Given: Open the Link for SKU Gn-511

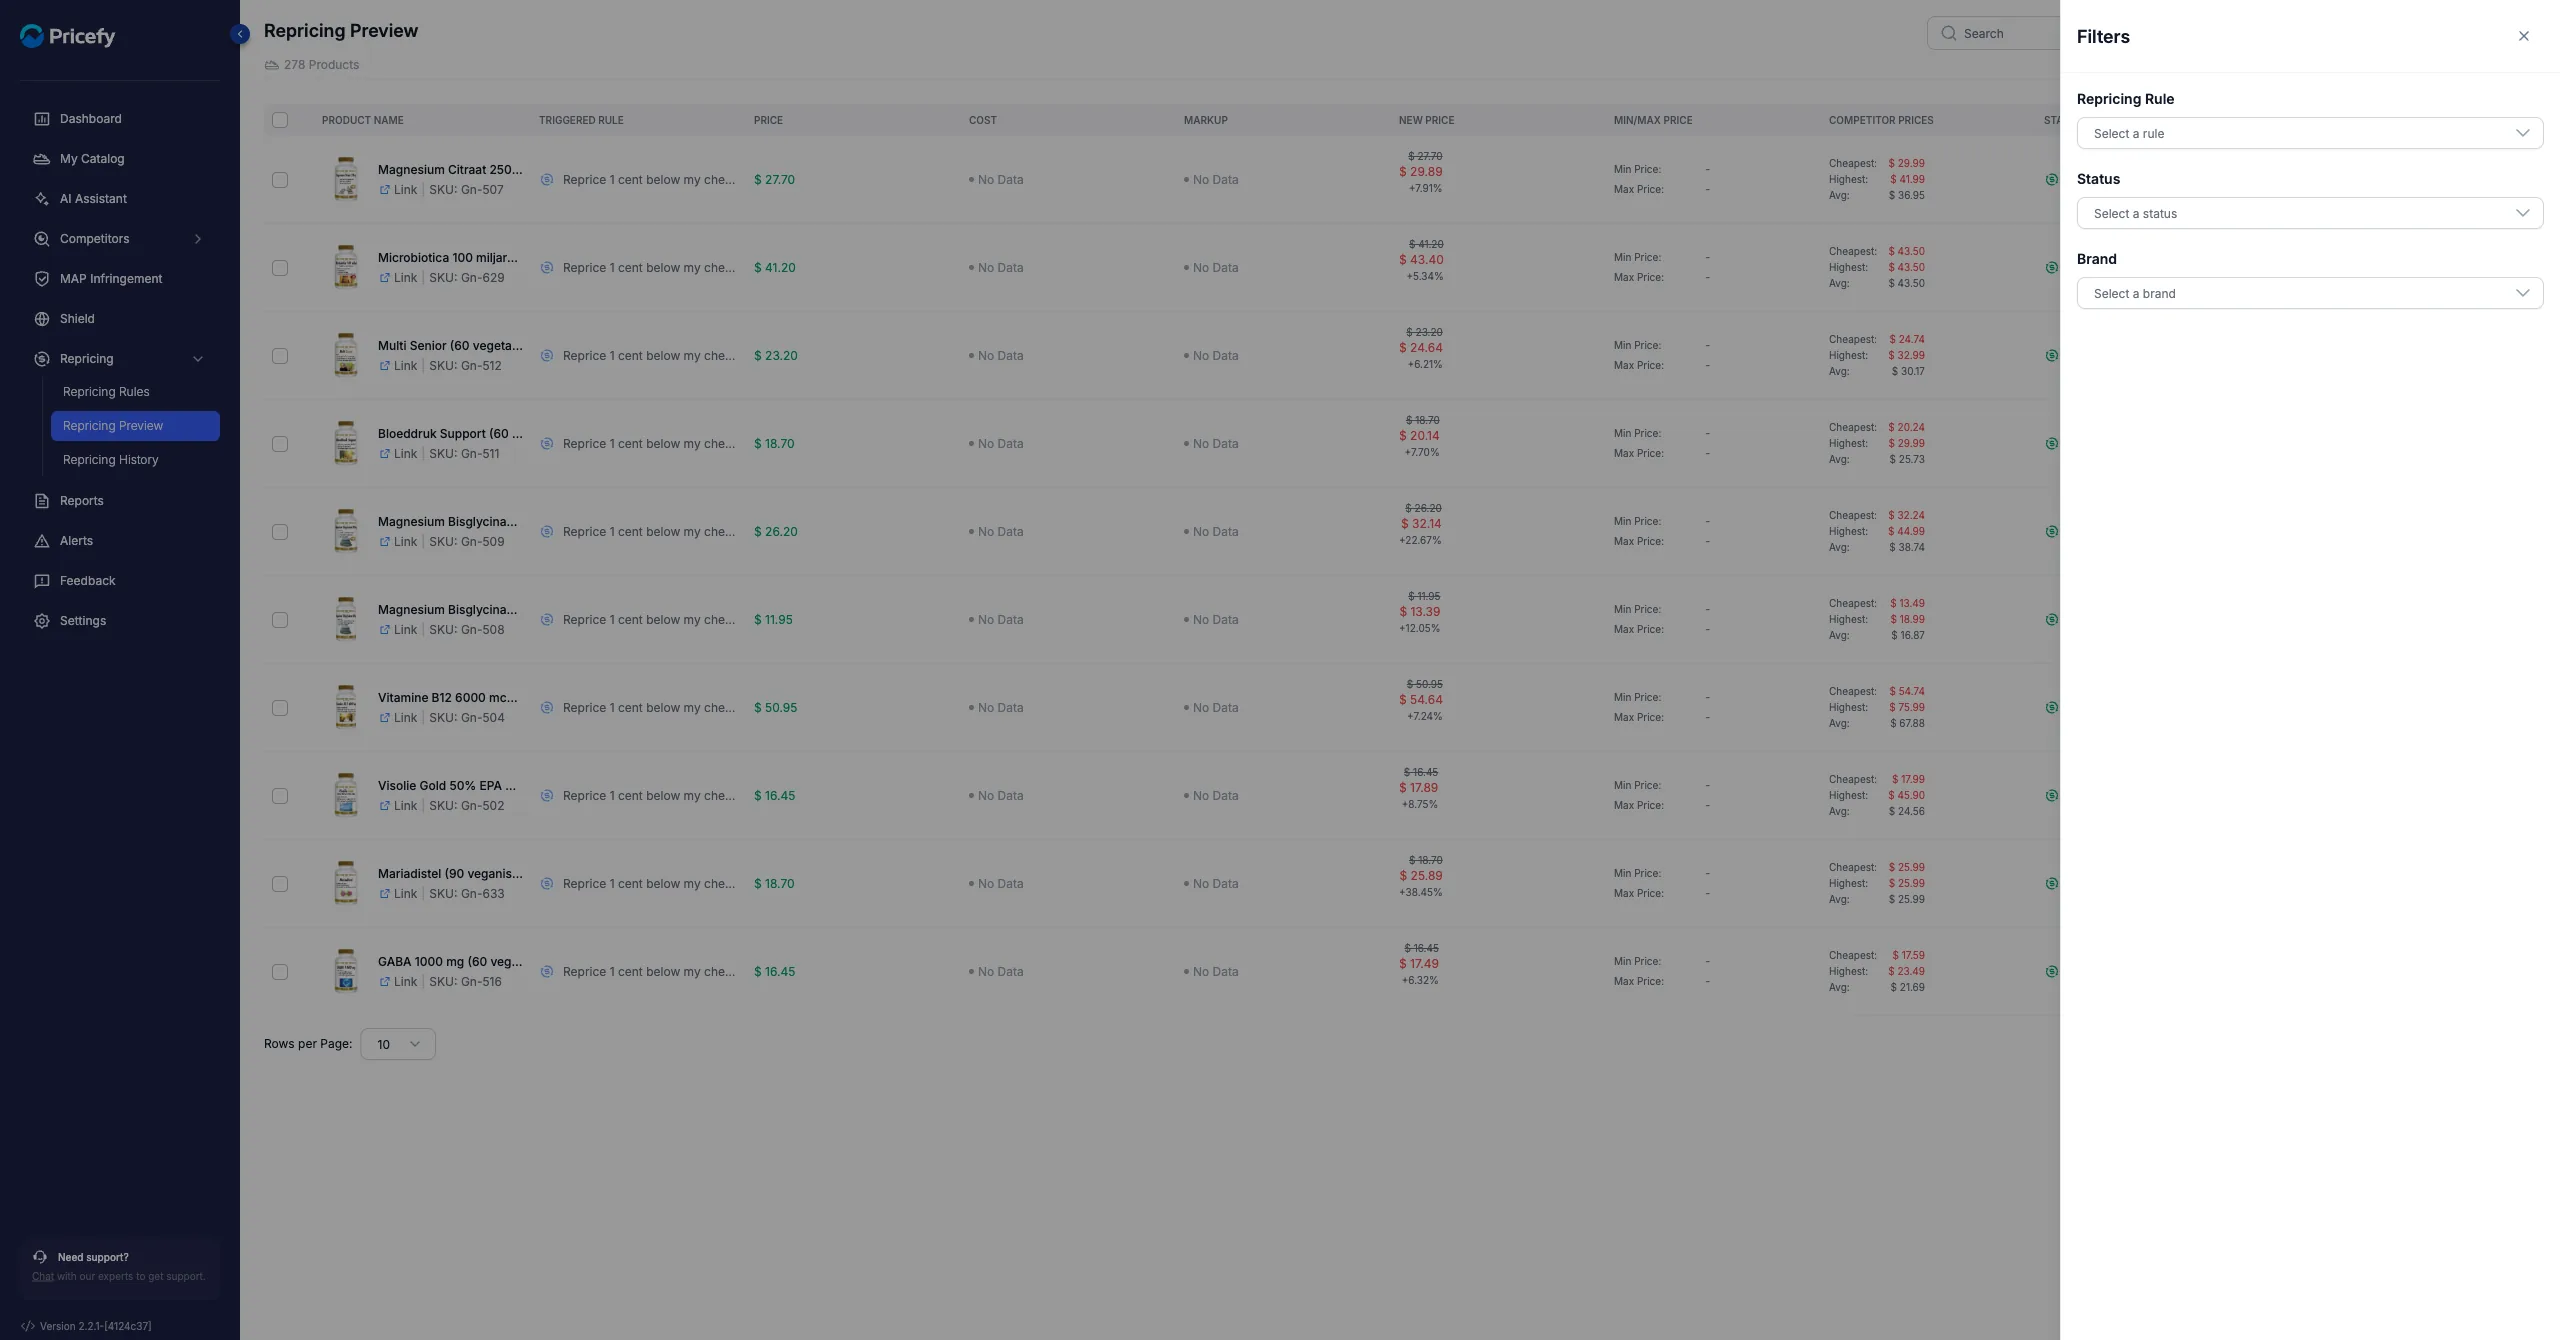Looking at the screenshot, I should coord(398,454).
